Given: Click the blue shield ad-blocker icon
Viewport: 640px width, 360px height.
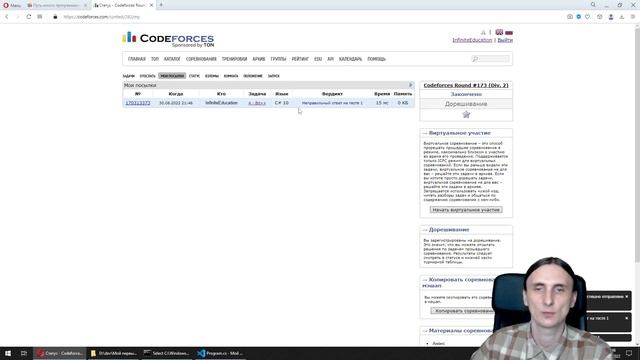Looking at the screenshot, I should point(578,17).
